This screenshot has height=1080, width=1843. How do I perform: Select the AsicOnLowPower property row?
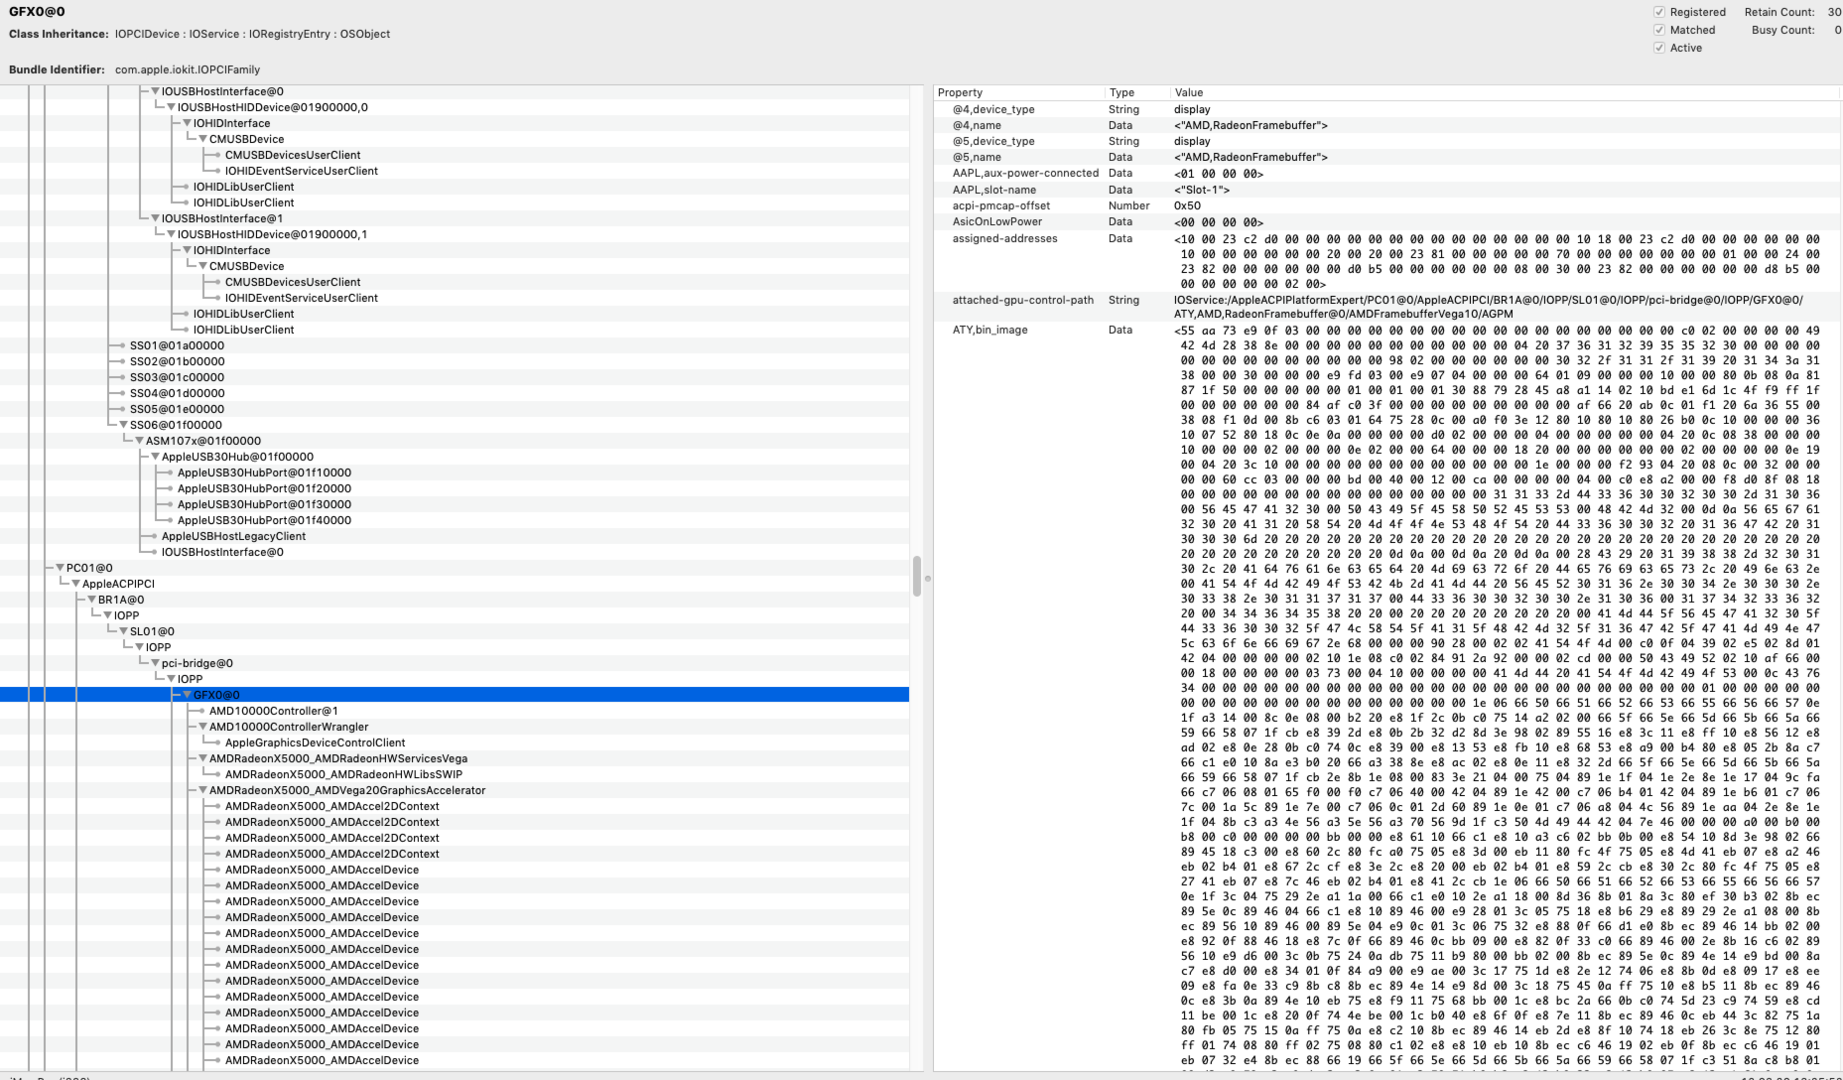pyautogui.click(x=1387, y=222)
